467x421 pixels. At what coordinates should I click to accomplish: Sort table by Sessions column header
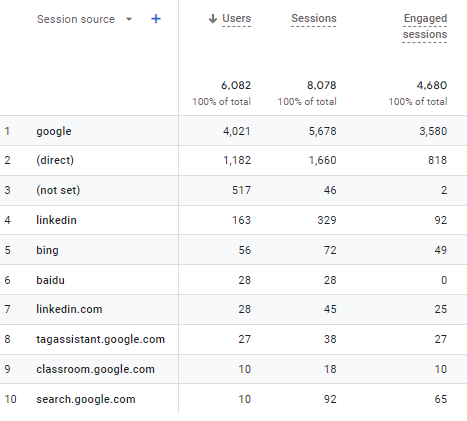click(x=314, y=18)
